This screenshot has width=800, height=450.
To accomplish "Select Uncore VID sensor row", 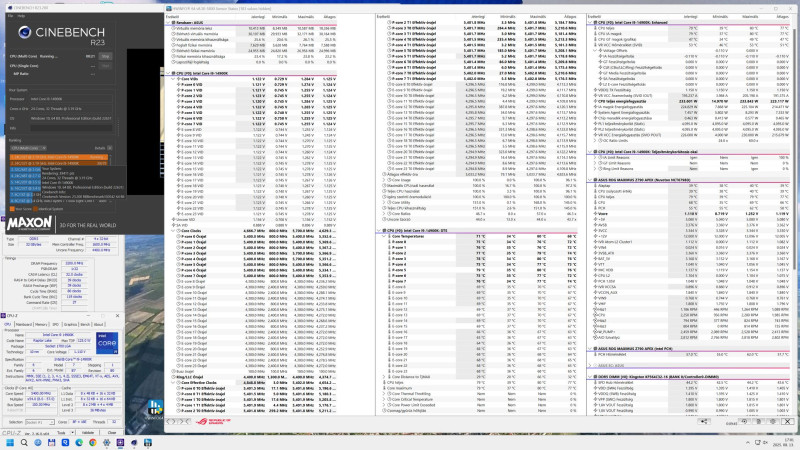I will pyautogui.click(x=254, y=219).
